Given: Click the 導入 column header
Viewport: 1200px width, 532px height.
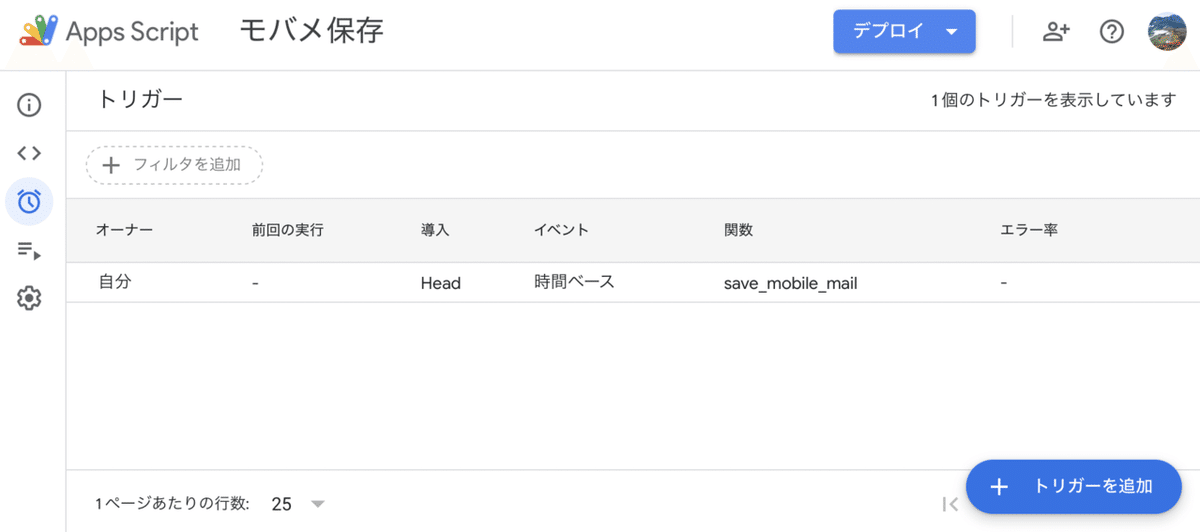Looking at the screenshot, I should (x=435, y=230).
